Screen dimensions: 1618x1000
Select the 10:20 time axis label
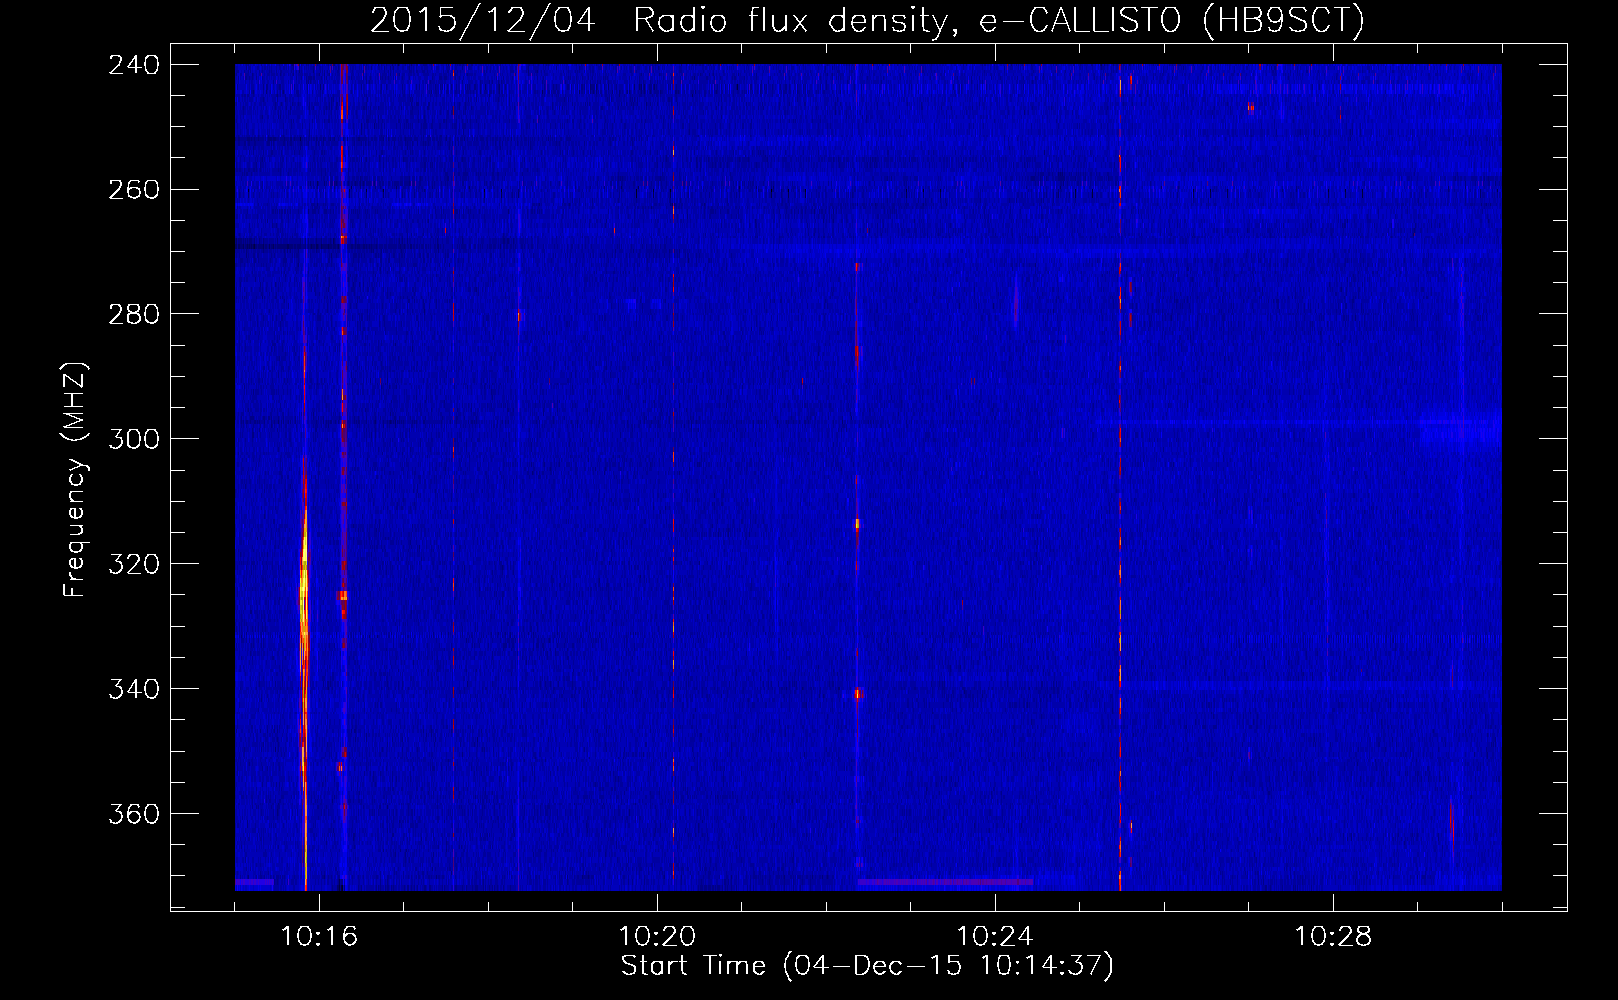coord(657,937)
